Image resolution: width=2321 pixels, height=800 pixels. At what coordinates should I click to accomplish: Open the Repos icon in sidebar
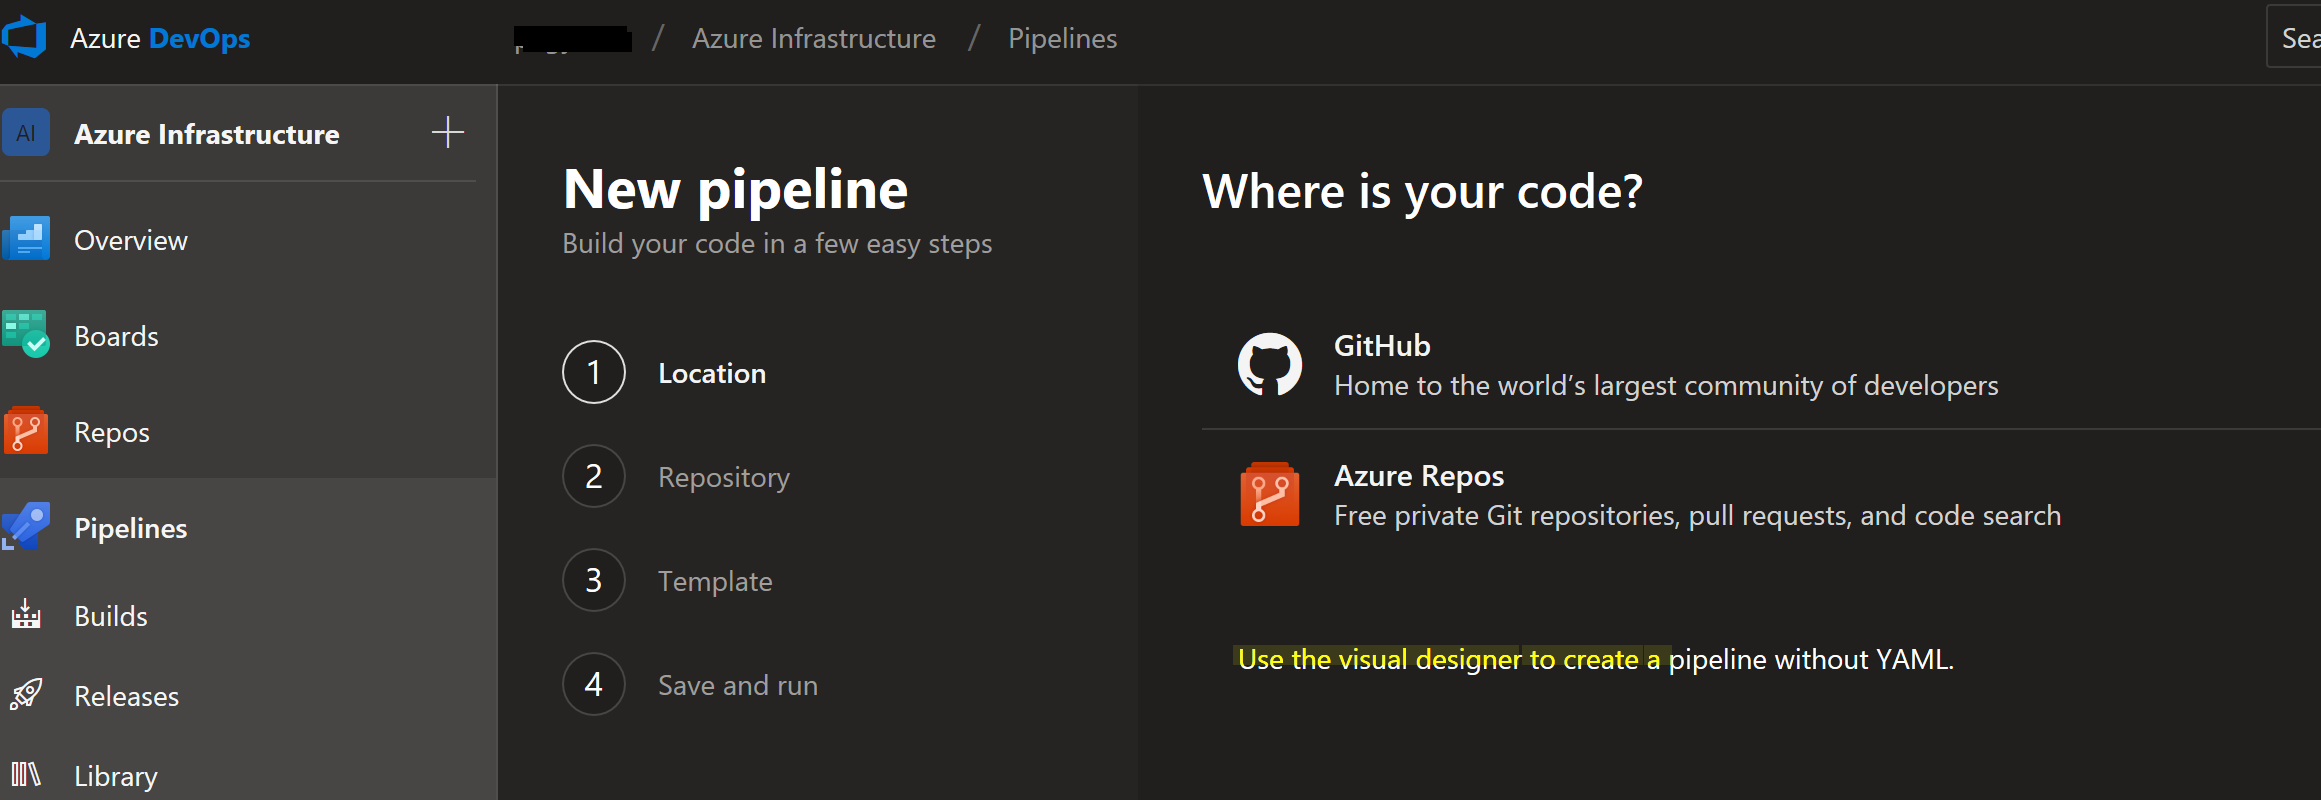pos(26,431)
